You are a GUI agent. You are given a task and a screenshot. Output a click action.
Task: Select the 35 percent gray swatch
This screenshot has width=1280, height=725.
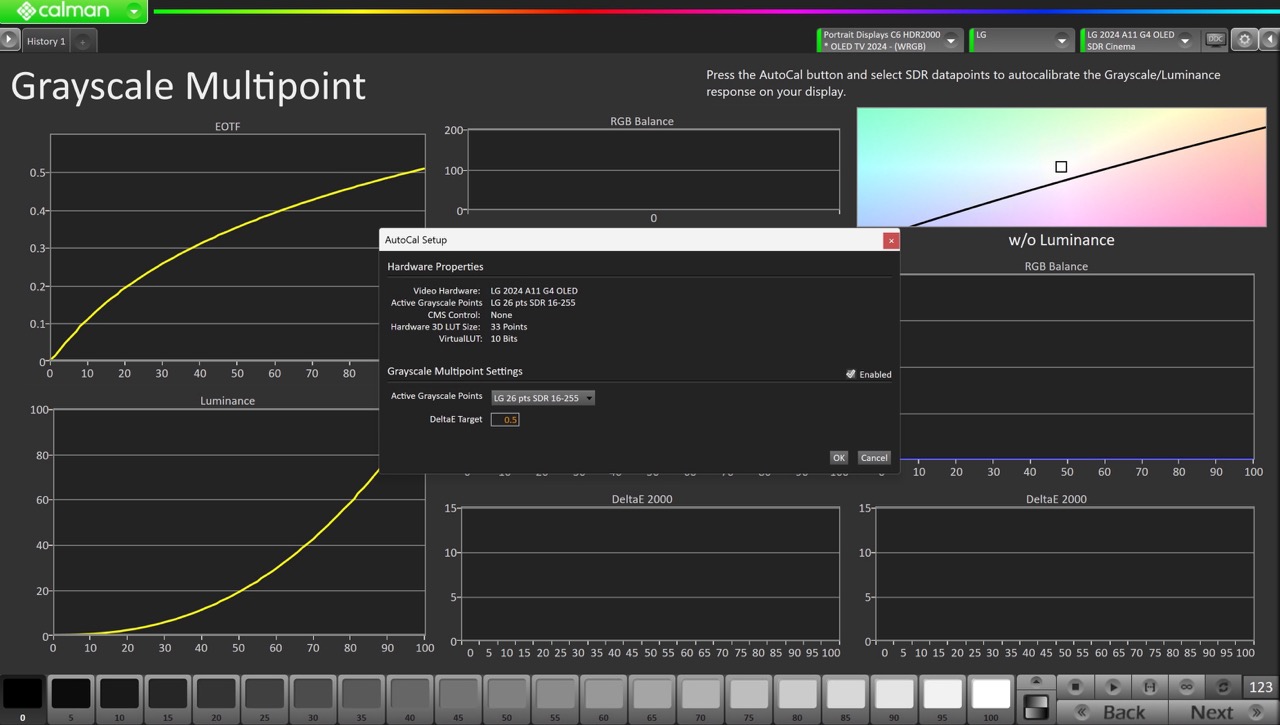tap(361, 697)
